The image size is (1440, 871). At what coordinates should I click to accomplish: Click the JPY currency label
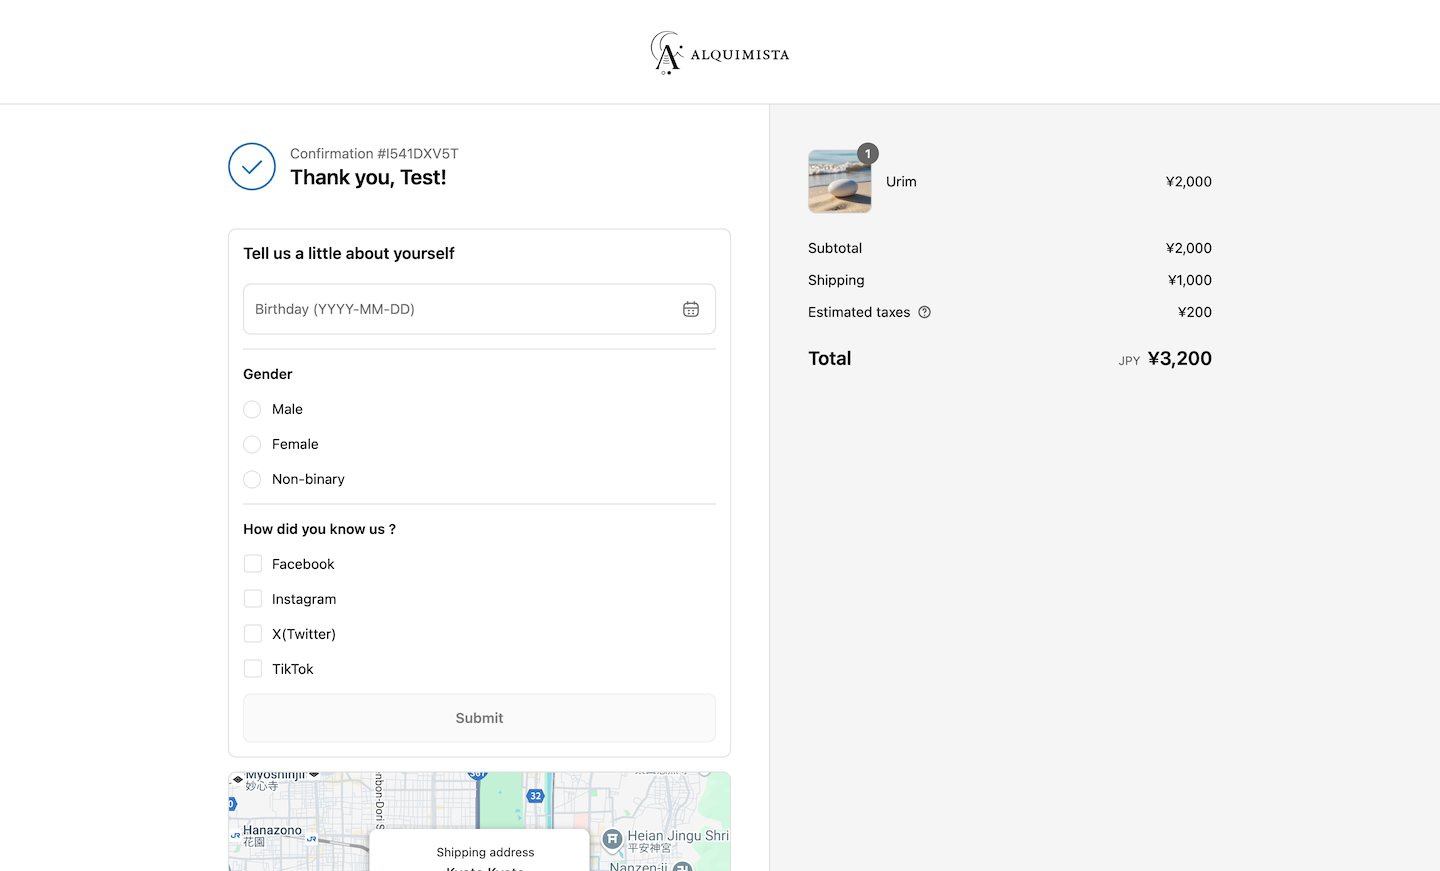click(x=1129, y=361)
